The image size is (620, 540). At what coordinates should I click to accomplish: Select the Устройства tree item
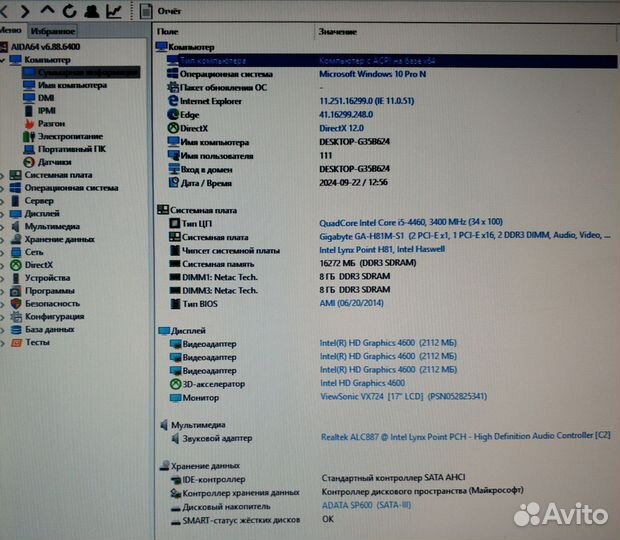coord(47,278)
